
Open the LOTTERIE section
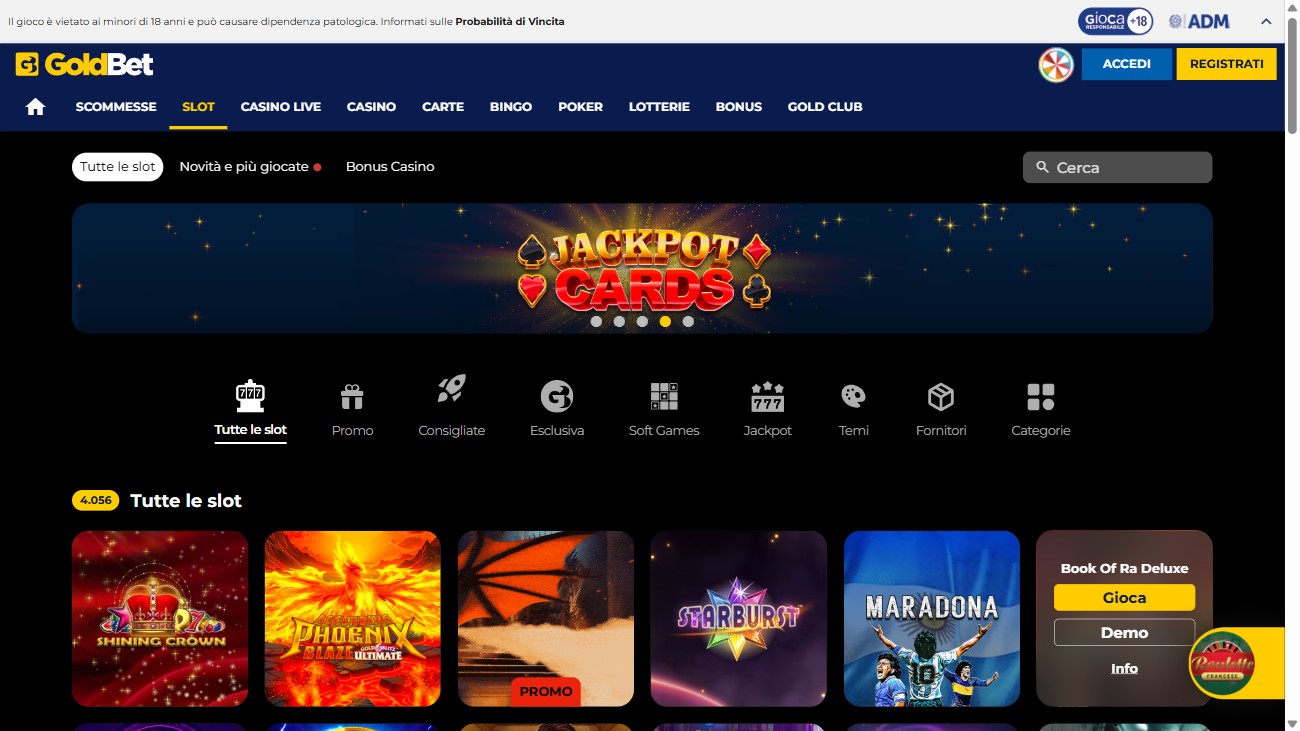659,107
